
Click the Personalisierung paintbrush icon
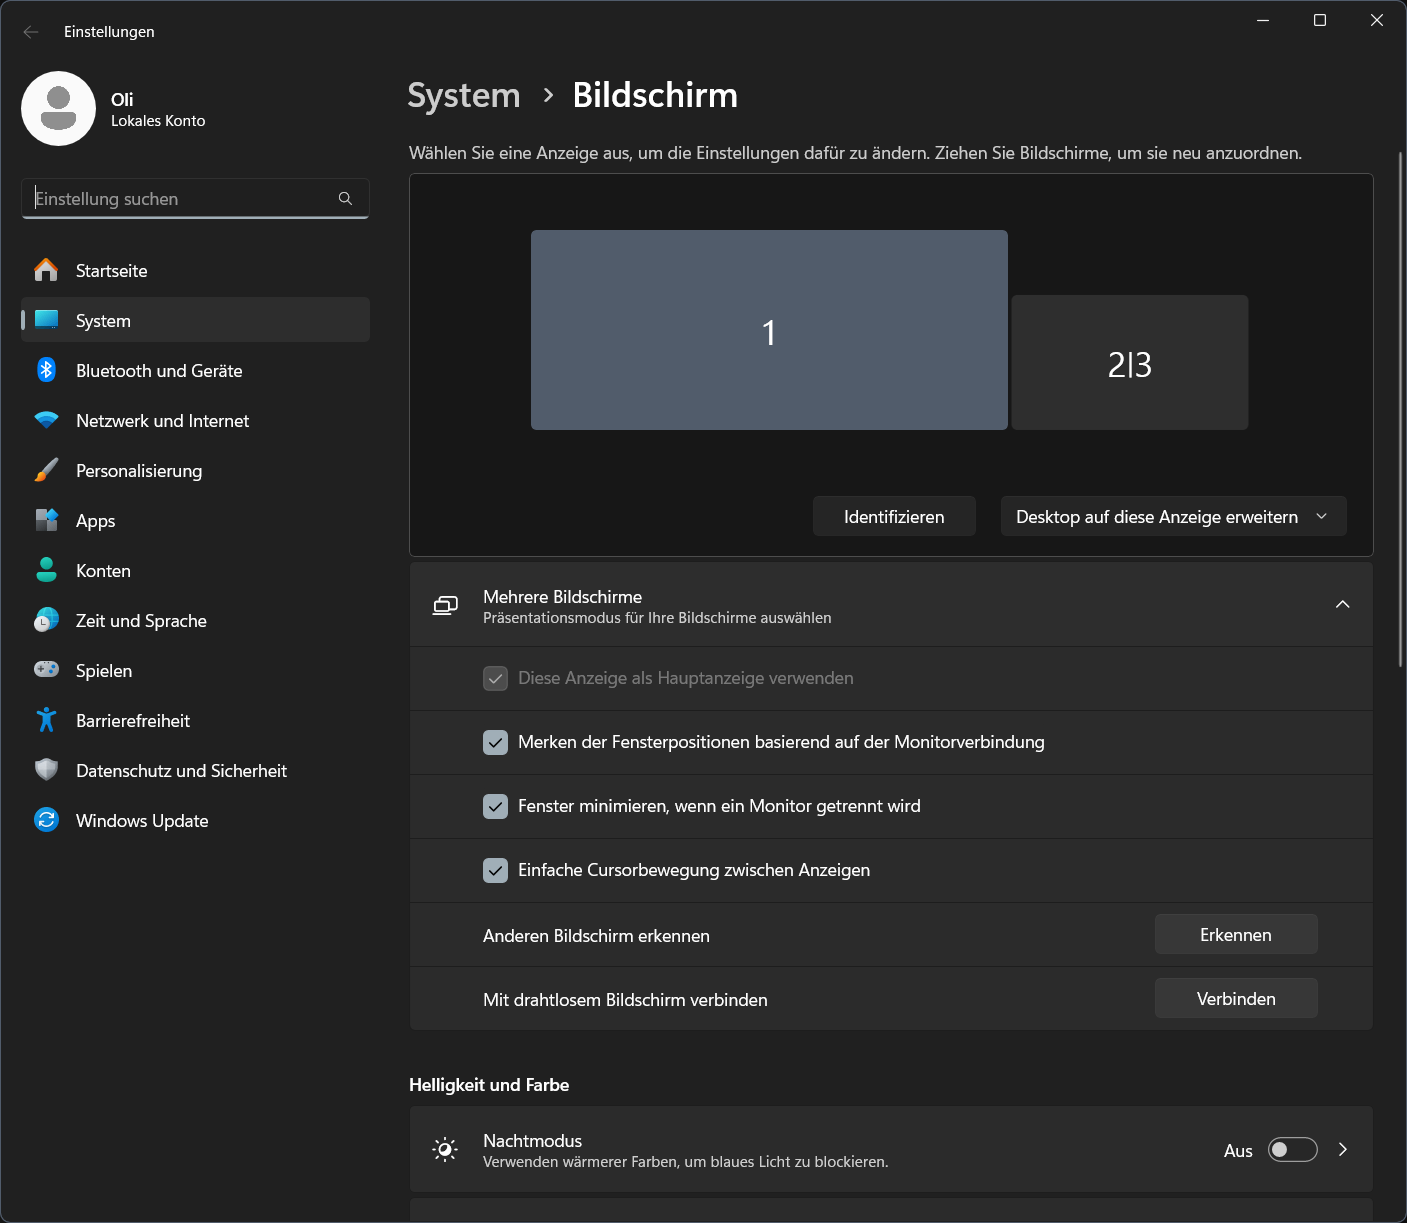[46, 470]
